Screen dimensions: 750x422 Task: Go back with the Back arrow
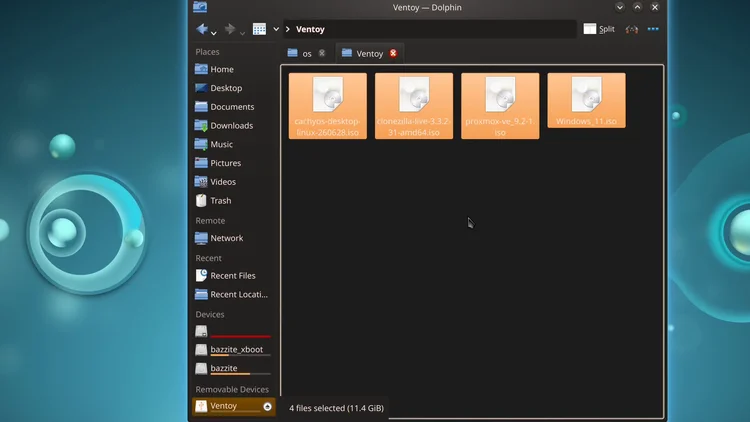pos(202,29)
